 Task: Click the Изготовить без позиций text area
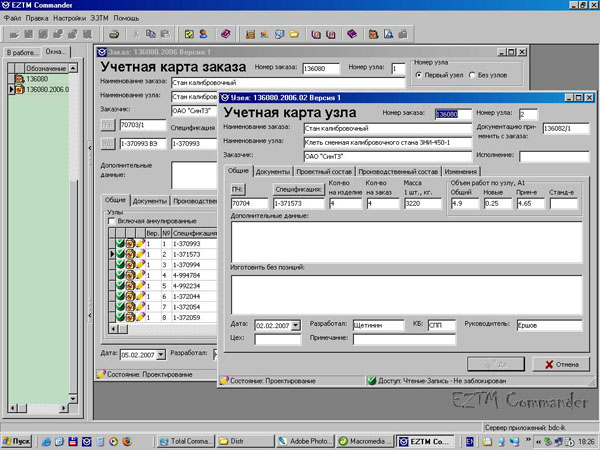406,294
